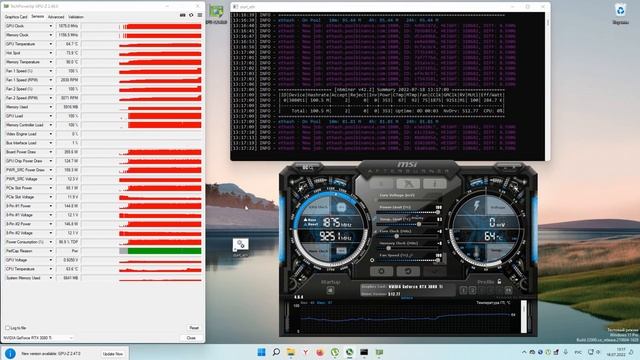Open Afterburner DETACH monitoring link

pyautogui.click(x=407, y=298)
